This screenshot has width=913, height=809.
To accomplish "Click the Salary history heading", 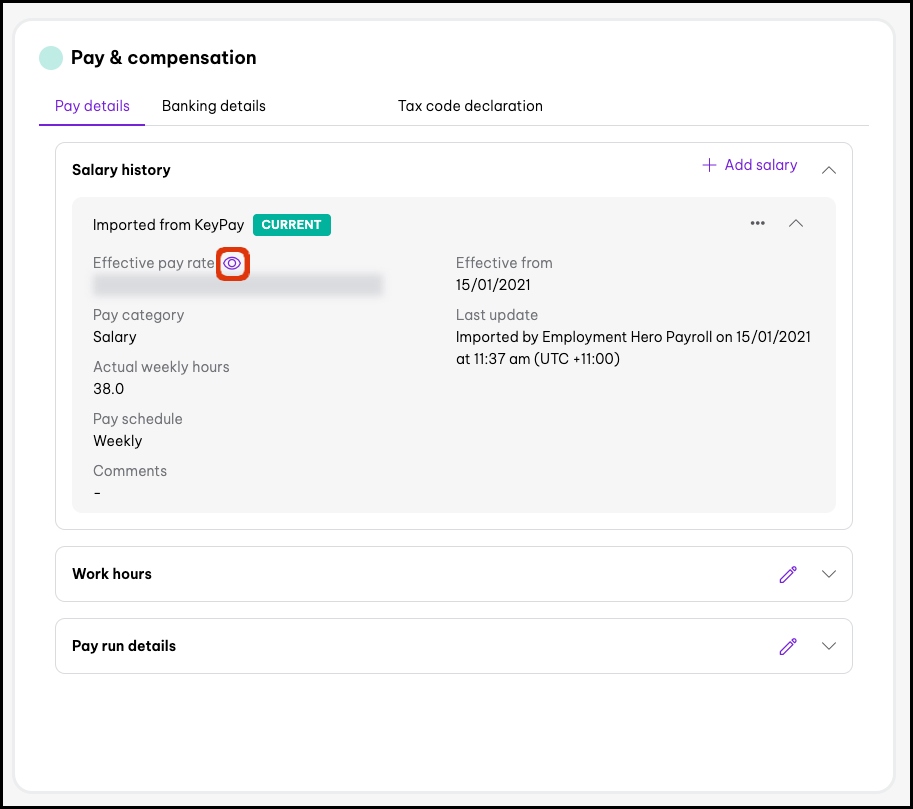I will [121, 170].
